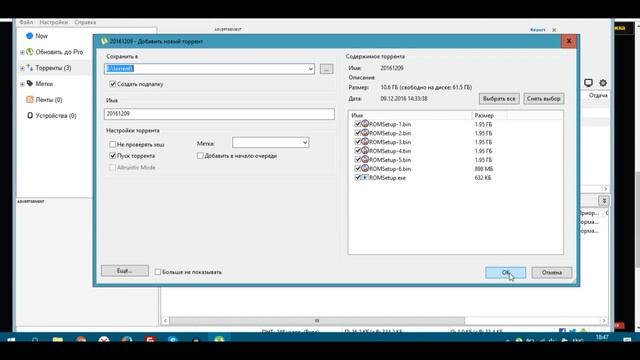
Task: Click the Report link above the ad
Action: click(538, 30)
